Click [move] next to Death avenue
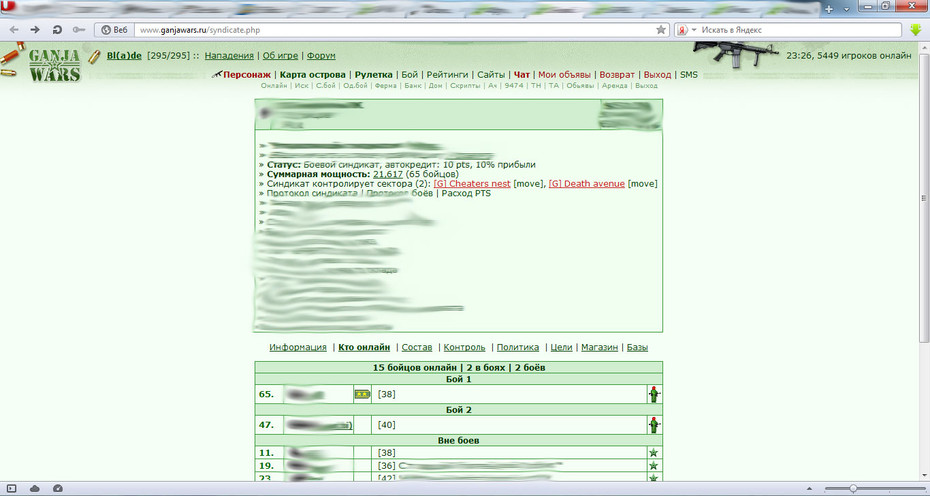930x496 pixels. pos(642,184)
